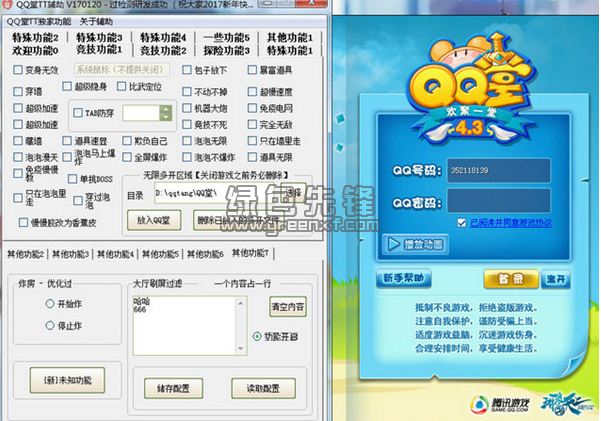
Task: Open the 其他功能2 lower tab
Action: [25, 254]
